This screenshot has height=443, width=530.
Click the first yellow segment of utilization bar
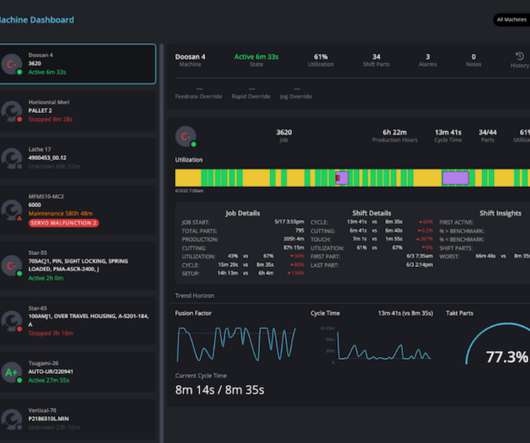click(x=188, y=178)
